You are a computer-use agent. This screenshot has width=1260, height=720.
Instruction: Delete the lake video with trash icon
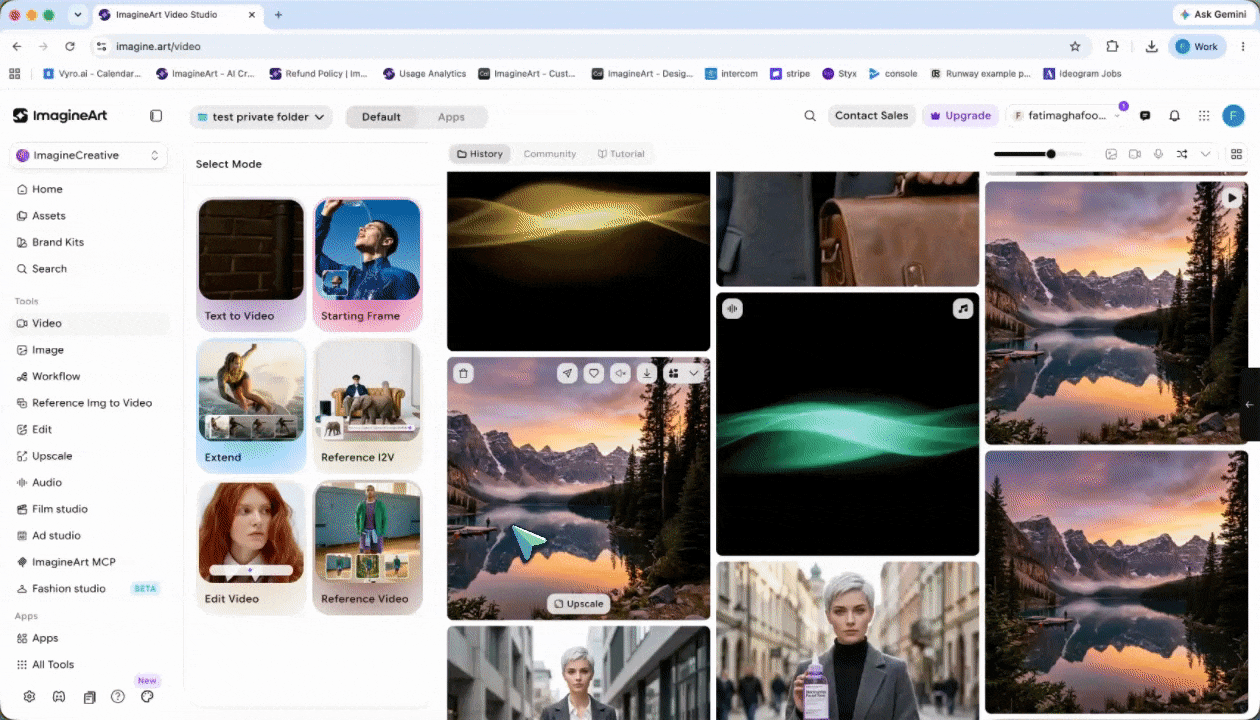tap(463, 373)
